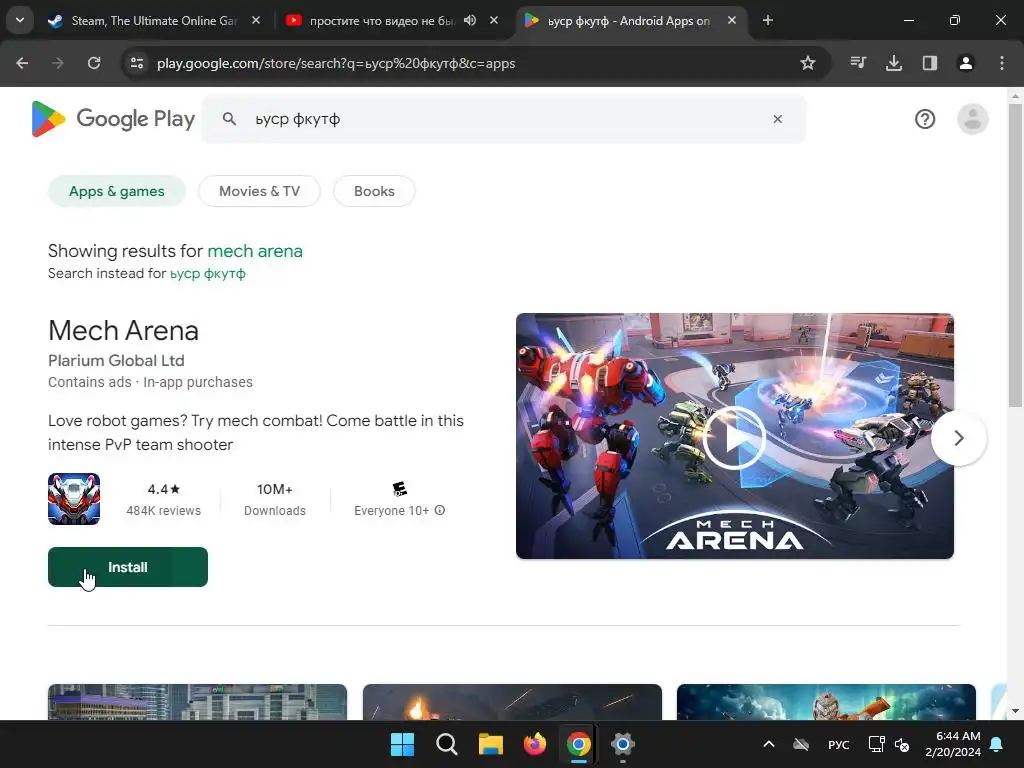Screen dimensions: 1024x768
Task: Open the muted volume tray icon
Action: (x=902, y=744)
